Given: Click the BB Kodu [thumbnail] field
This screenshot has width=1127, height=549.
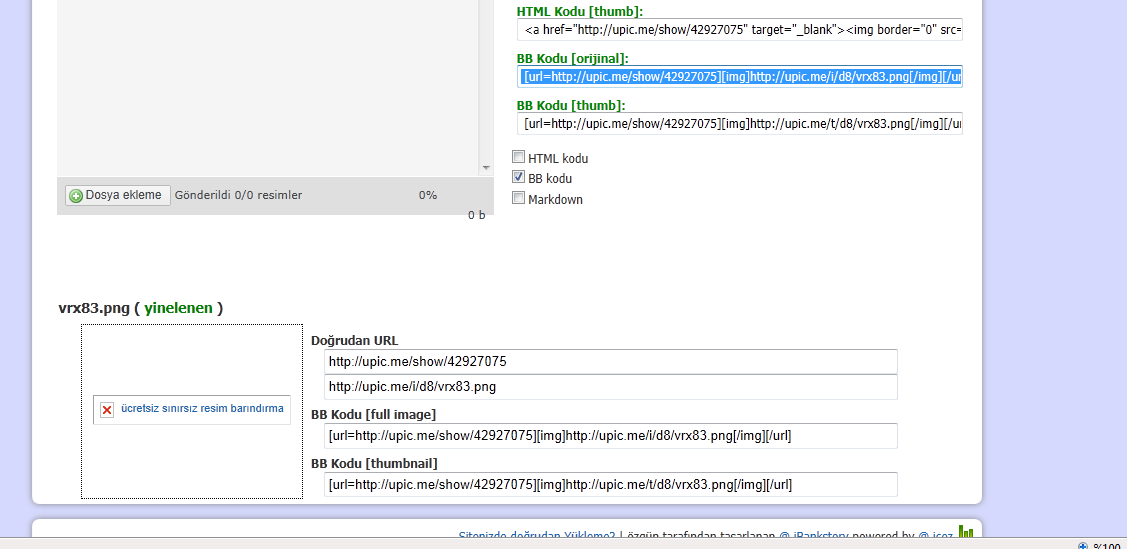Looking at the screenshot, I should [x=610, y=485].
